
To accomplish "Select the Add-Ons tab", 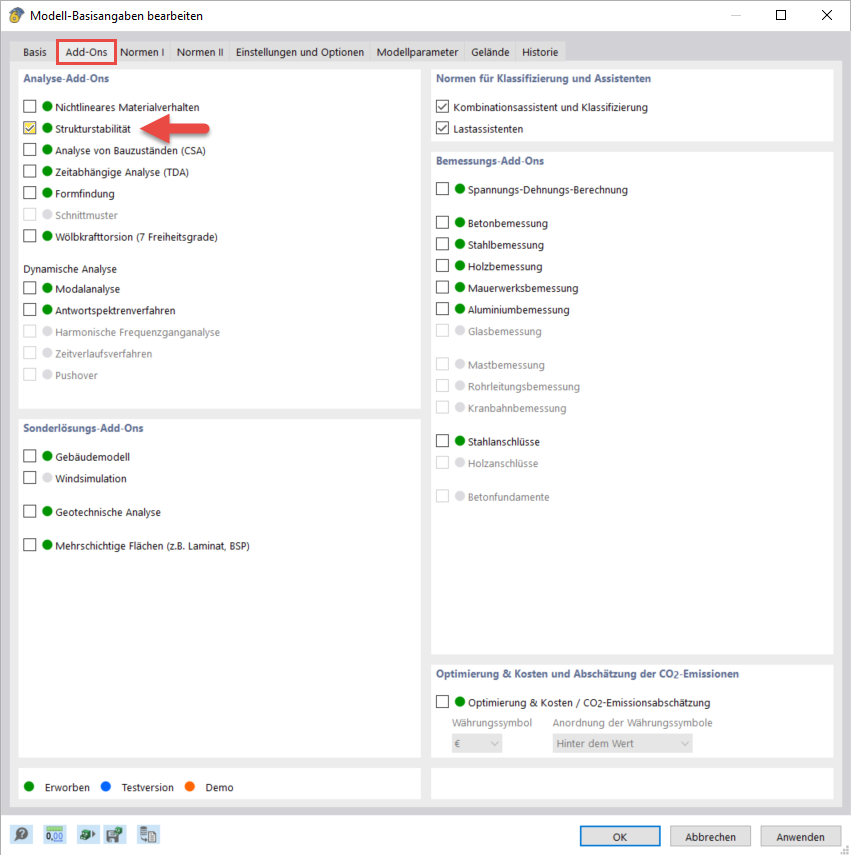I will 86,52.
